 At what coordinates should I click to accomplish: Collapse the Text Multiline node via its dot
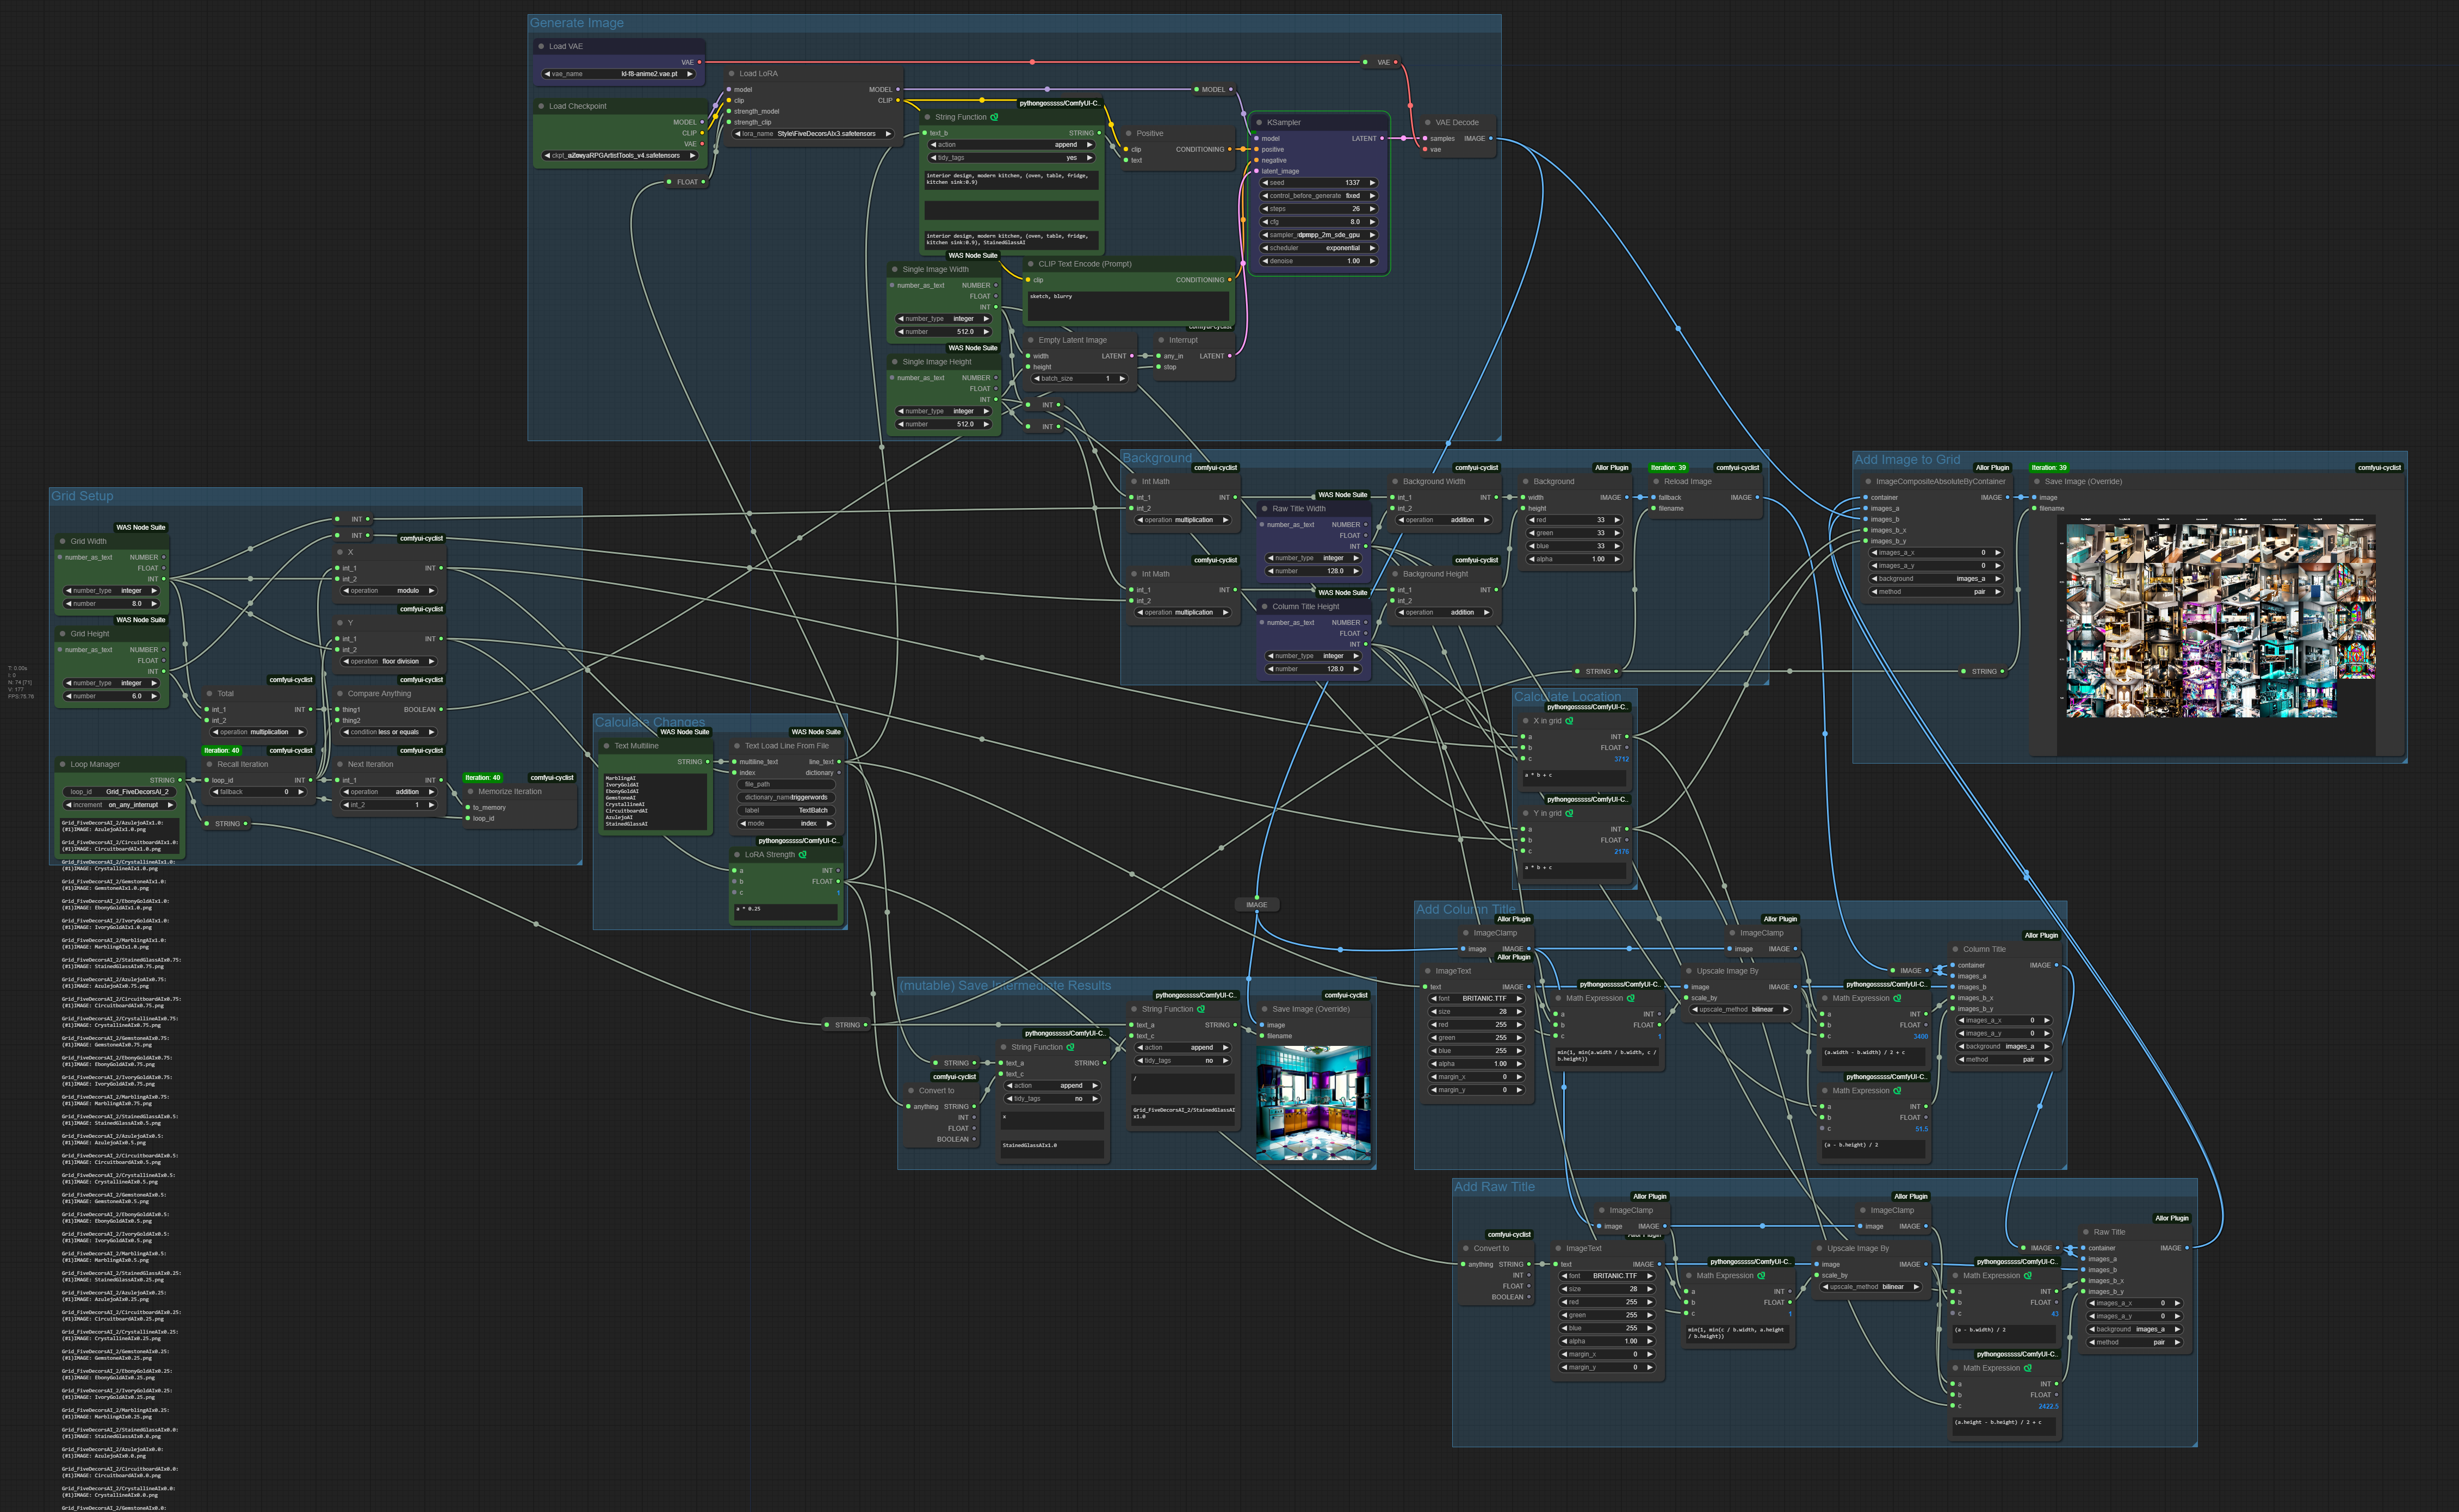606,746
